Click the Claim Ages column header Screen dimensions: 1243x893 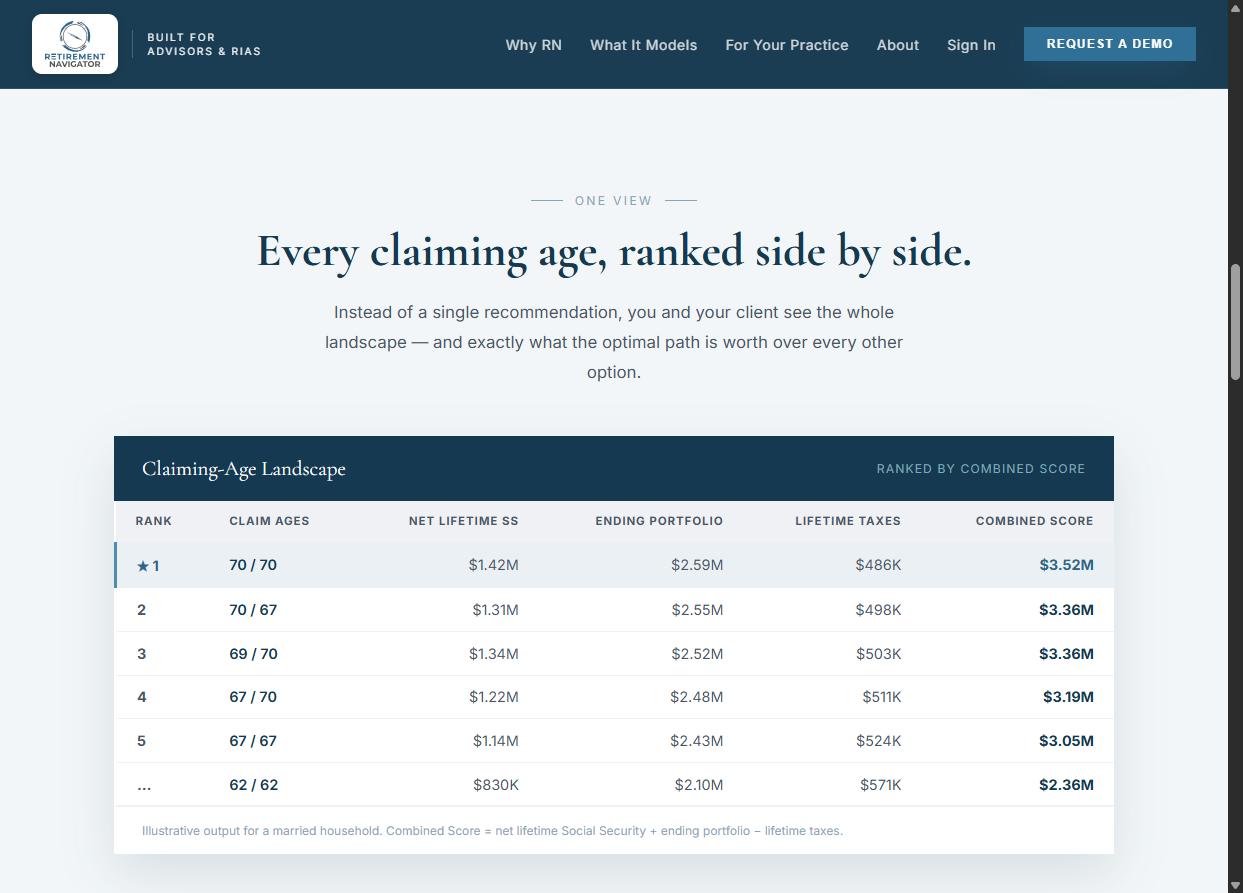[269, 521]
